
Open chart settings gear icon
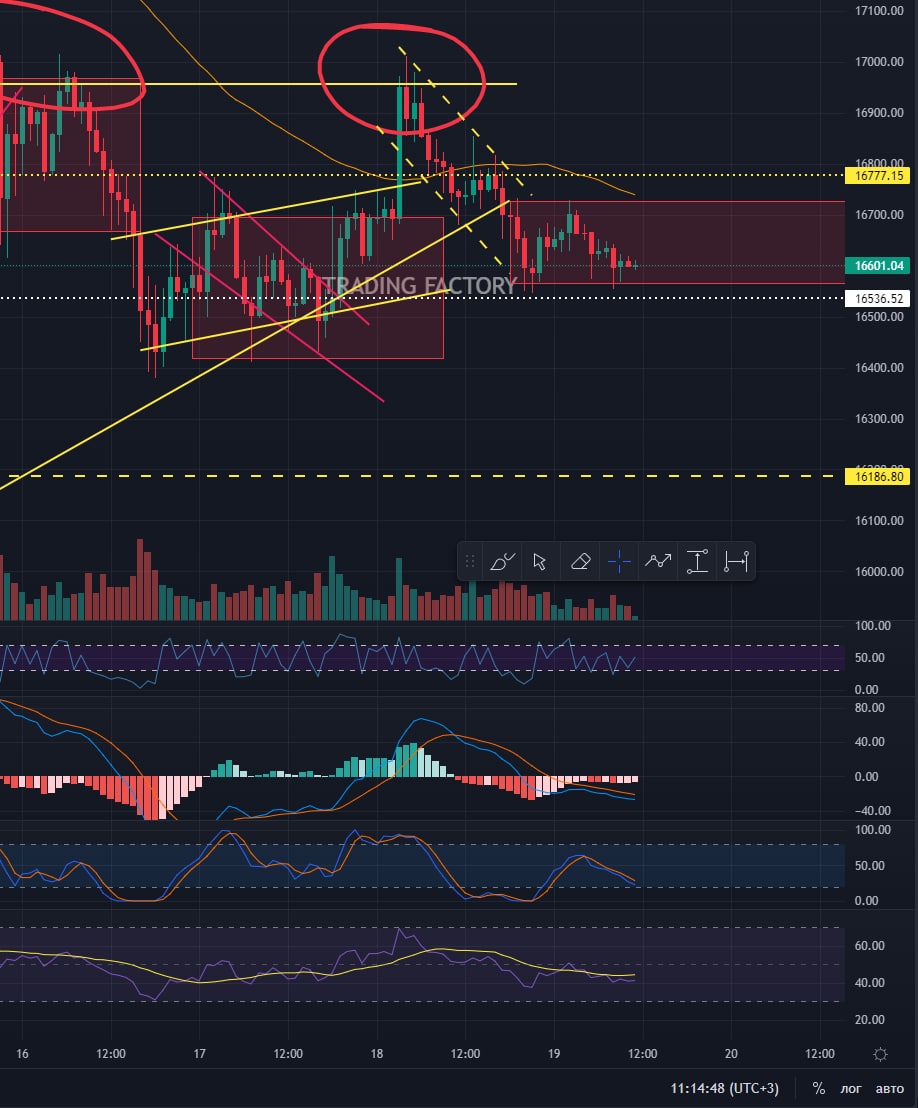click(880, 1054)
